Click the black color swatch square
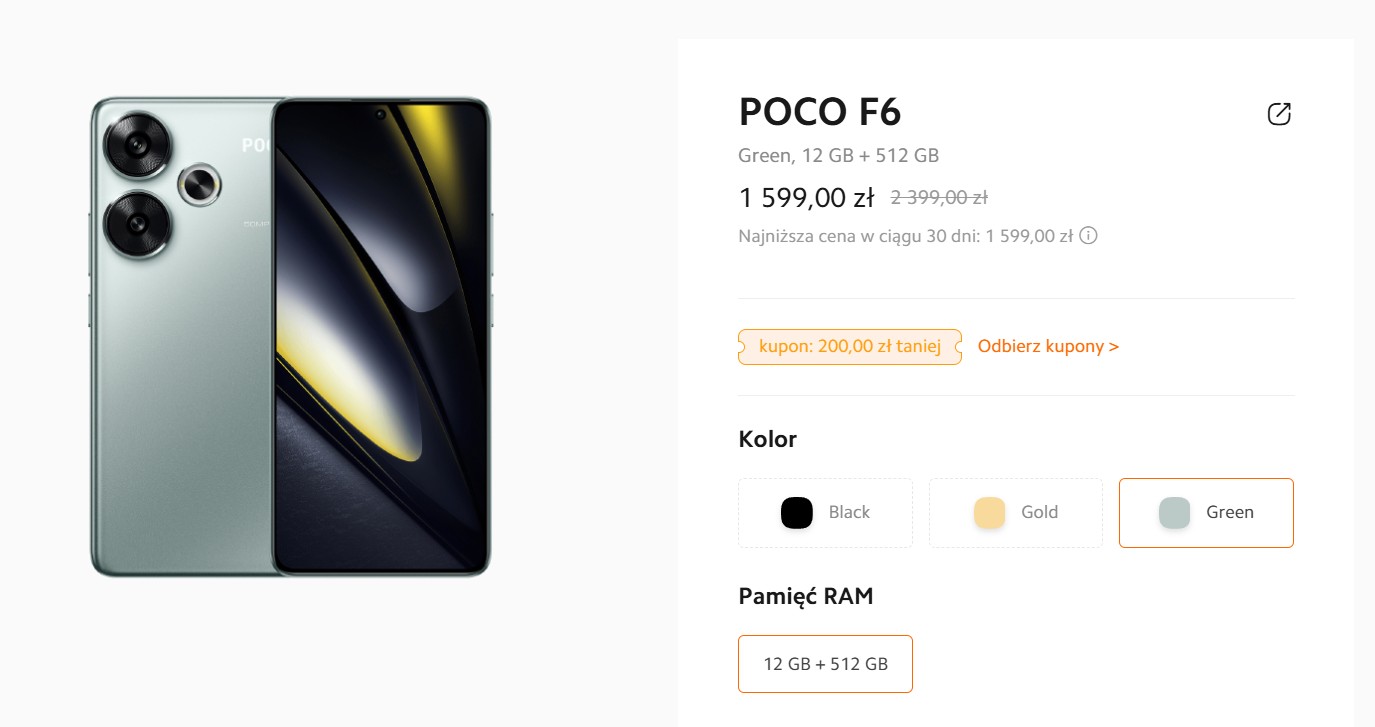Screen dimensions: 1375x727 [x=797, y=513]
